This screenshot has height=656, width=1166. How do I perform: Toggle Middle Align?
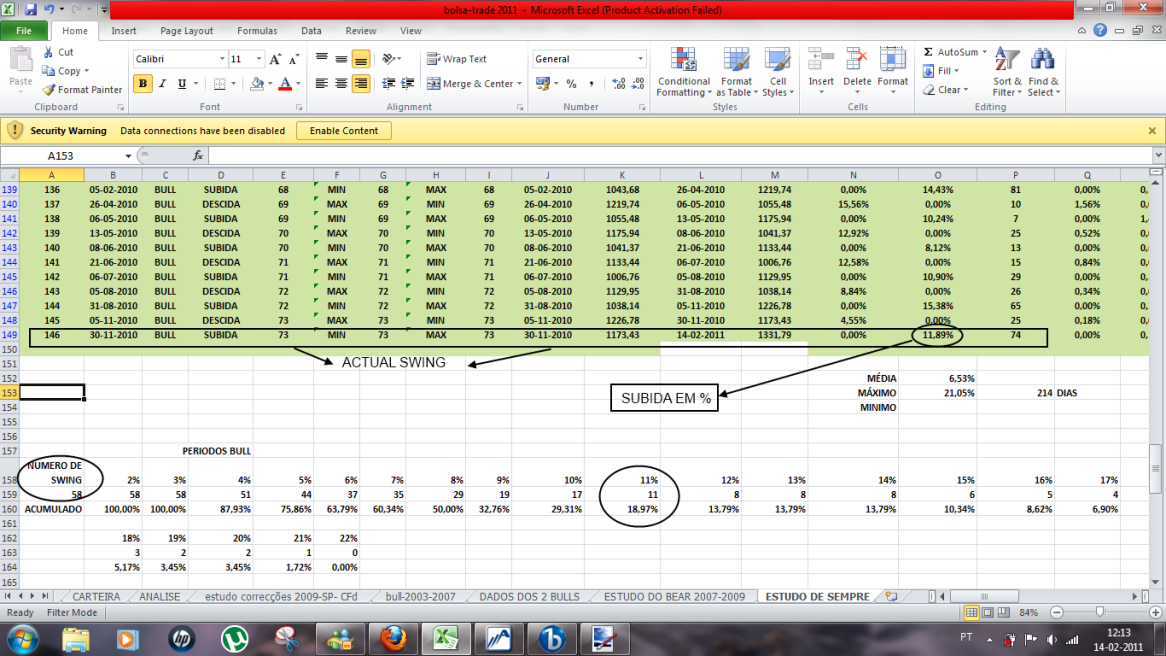point(341,59)
